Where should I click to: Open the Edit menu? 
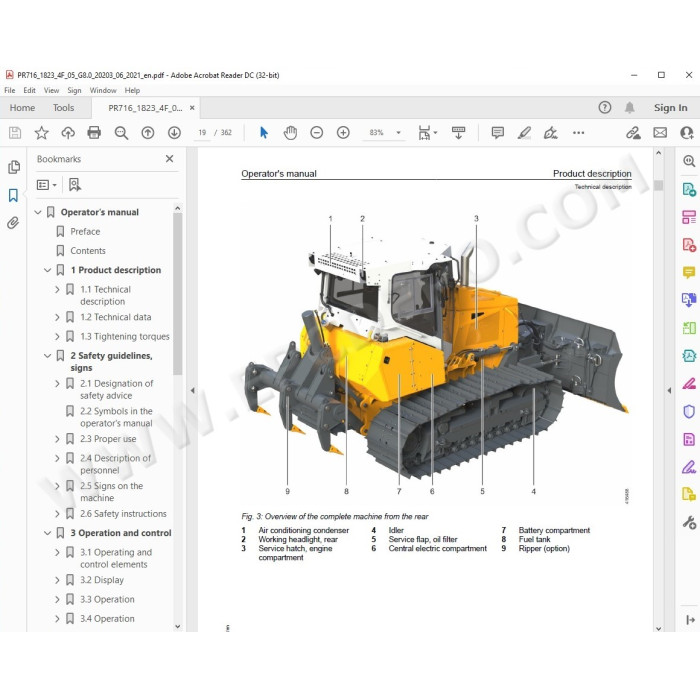29,90
